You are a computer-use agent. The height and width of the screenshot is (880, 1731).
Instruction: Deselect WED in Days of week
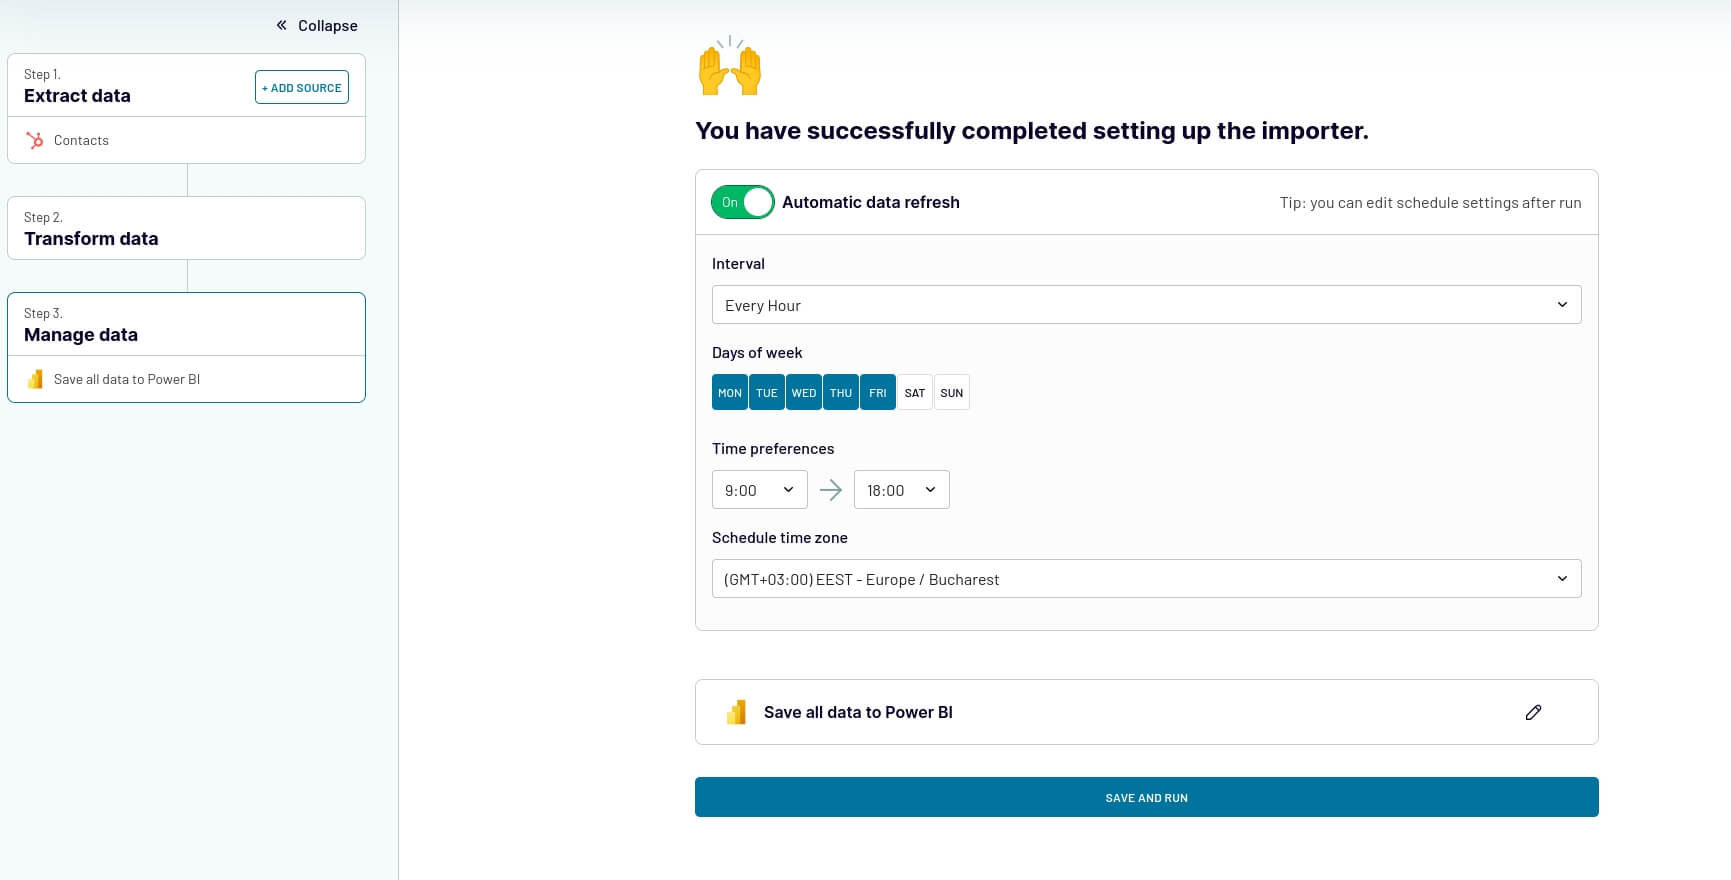pos(803,392)
